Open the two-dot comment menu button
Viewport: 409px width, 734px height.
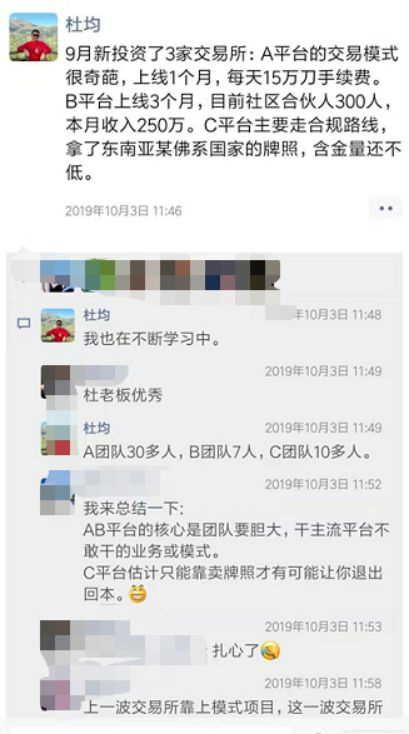click(386, 209)
